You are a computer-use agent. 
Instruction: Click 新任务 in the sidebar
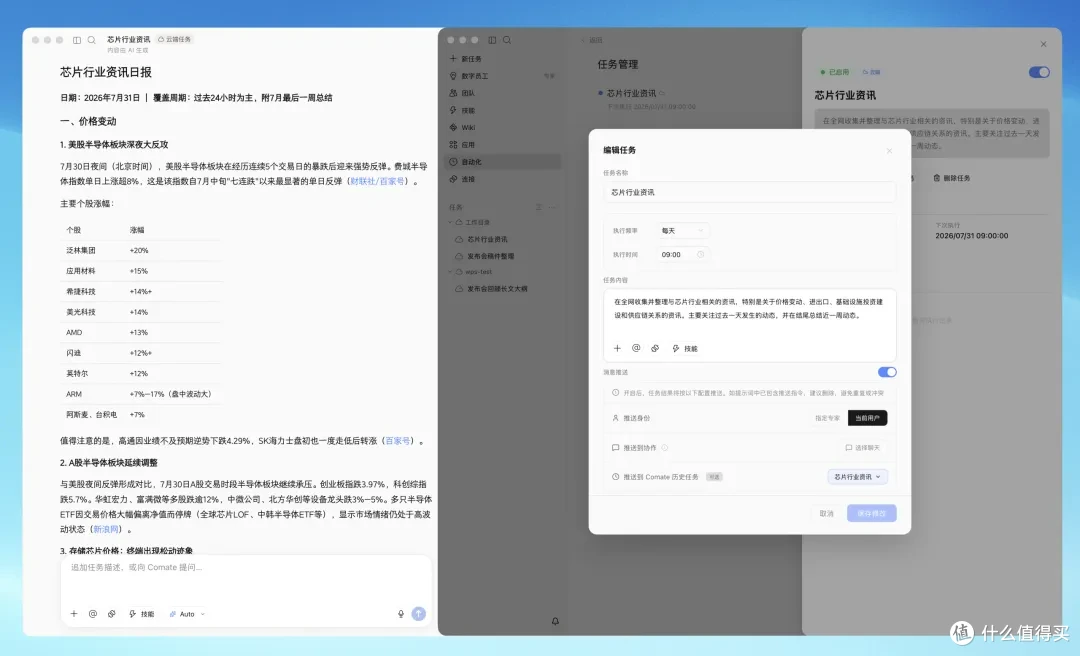503,59
